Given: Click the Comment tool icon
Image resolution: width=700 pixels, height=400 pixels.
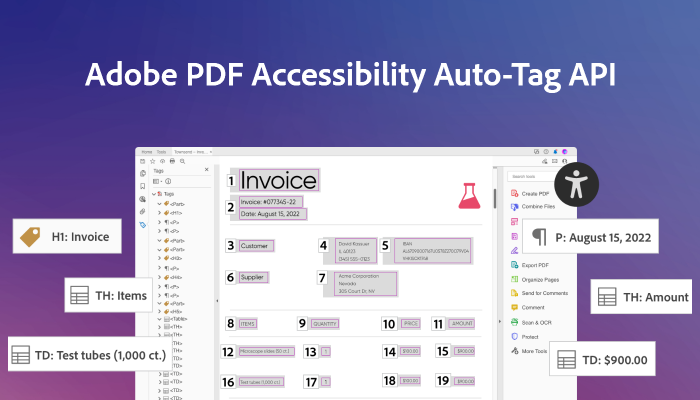Looking at the screenshot, I should pos(514,307).
